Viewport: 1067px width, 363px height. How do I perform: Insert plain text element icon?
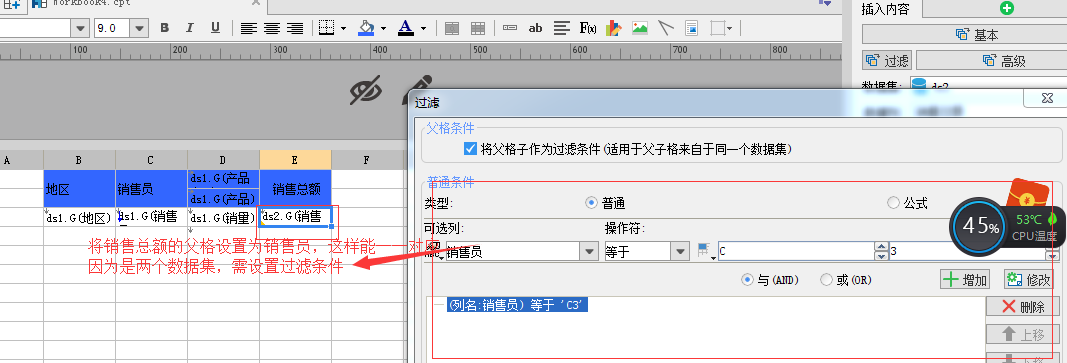tap(510, 28)
